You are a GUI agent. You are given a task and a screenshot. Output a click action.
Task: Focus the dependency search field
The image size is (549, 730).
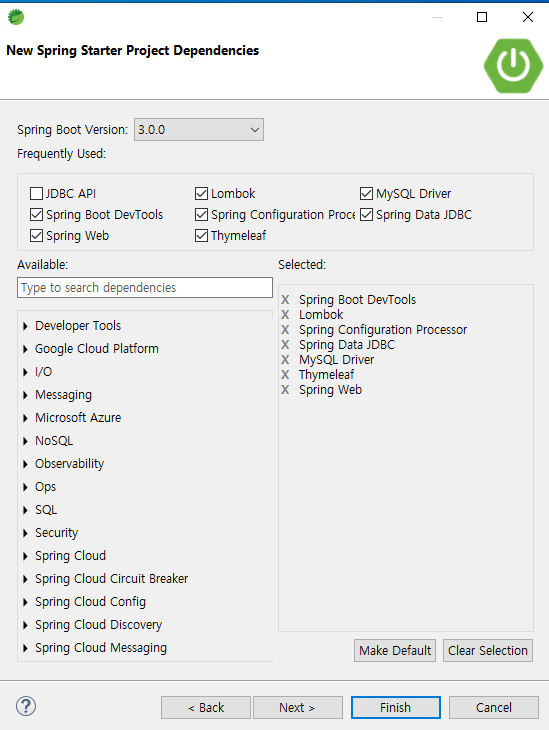tap(145, 288)
